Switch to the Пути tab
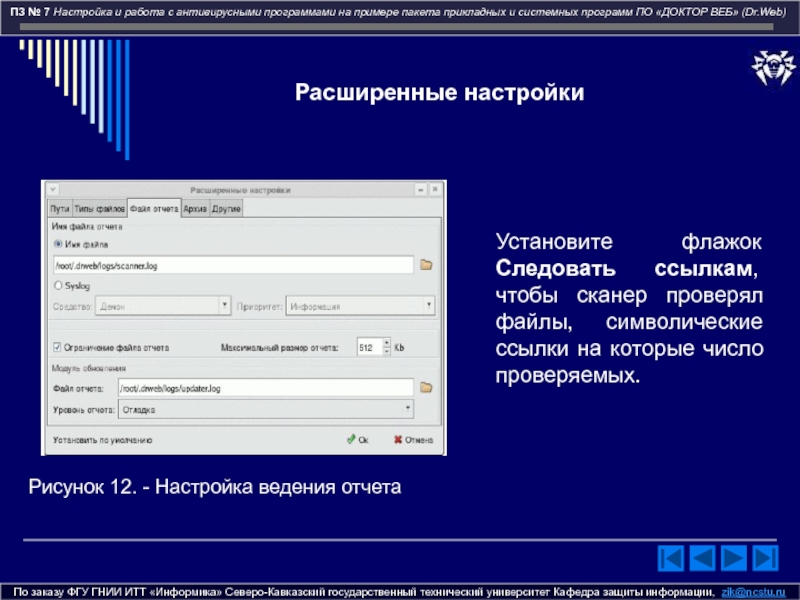 [x=59, y=208]
